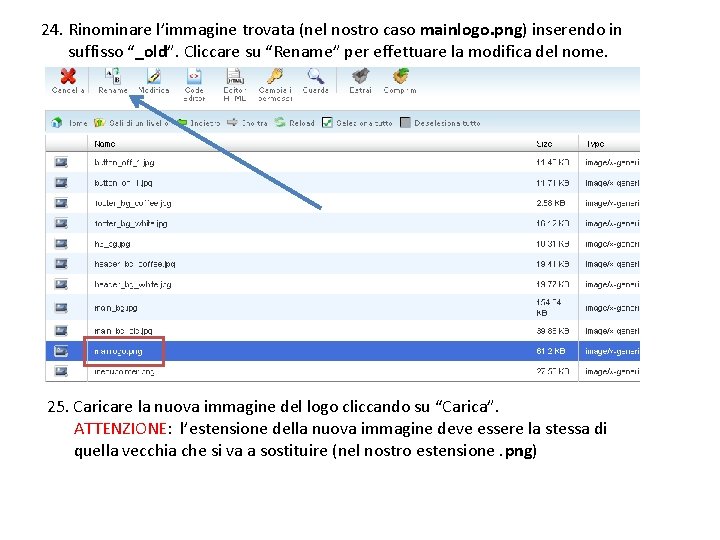Click the image icon of footer_bg_white.jpg row
This screenshot has height=540, width=720.
point(61,223)
